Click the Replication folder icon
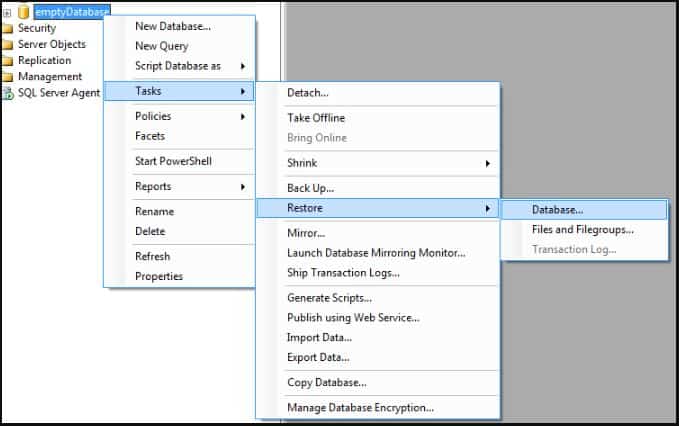The height and width of the screenshot is (426, 679). pyautogui.click(x=7, y=61)
